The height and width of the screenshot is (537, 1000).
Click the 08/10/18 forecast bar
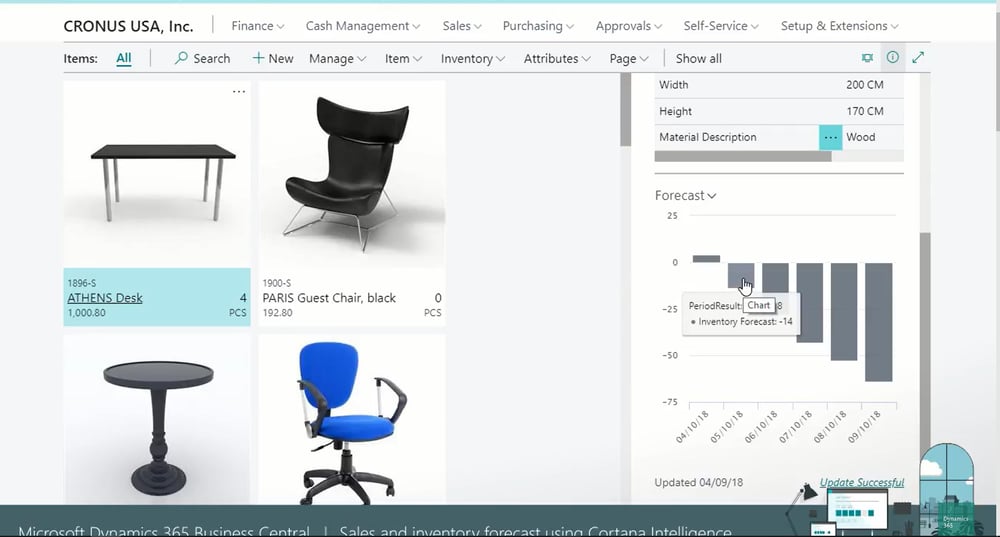tap(844, 312)
